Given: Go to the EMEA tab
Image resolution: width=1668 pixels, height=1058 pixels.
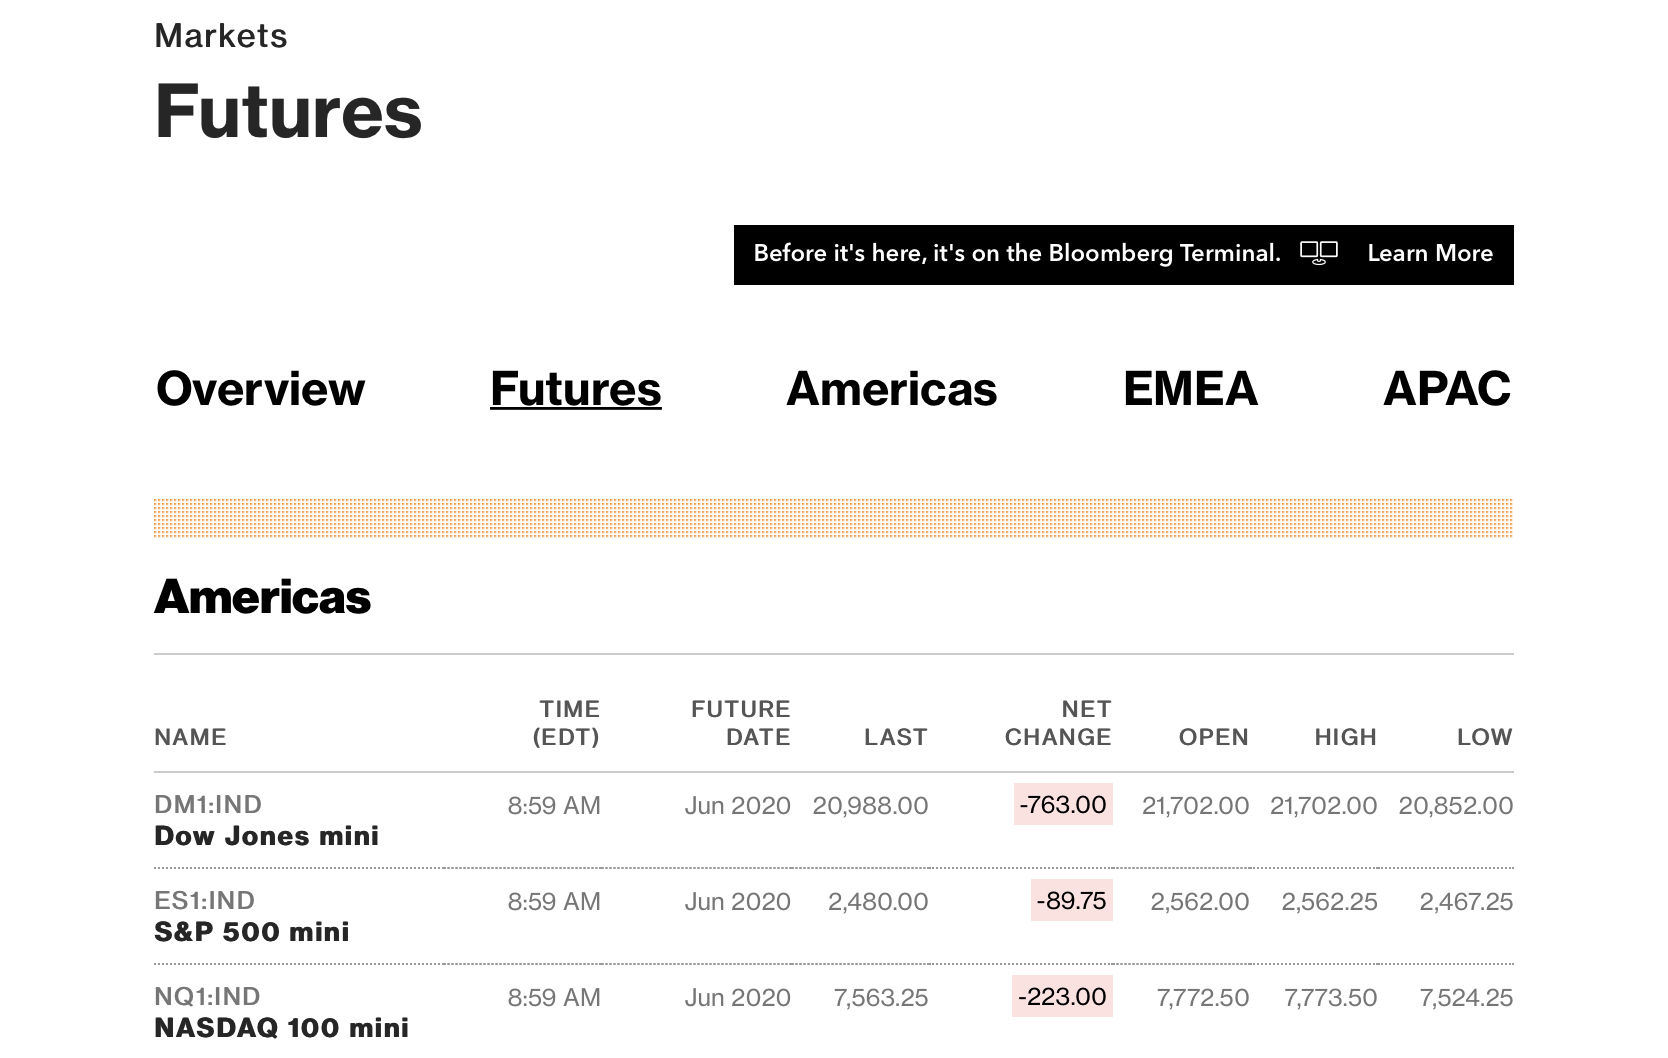Looking at the screenshot, I should pos(1190,389).
